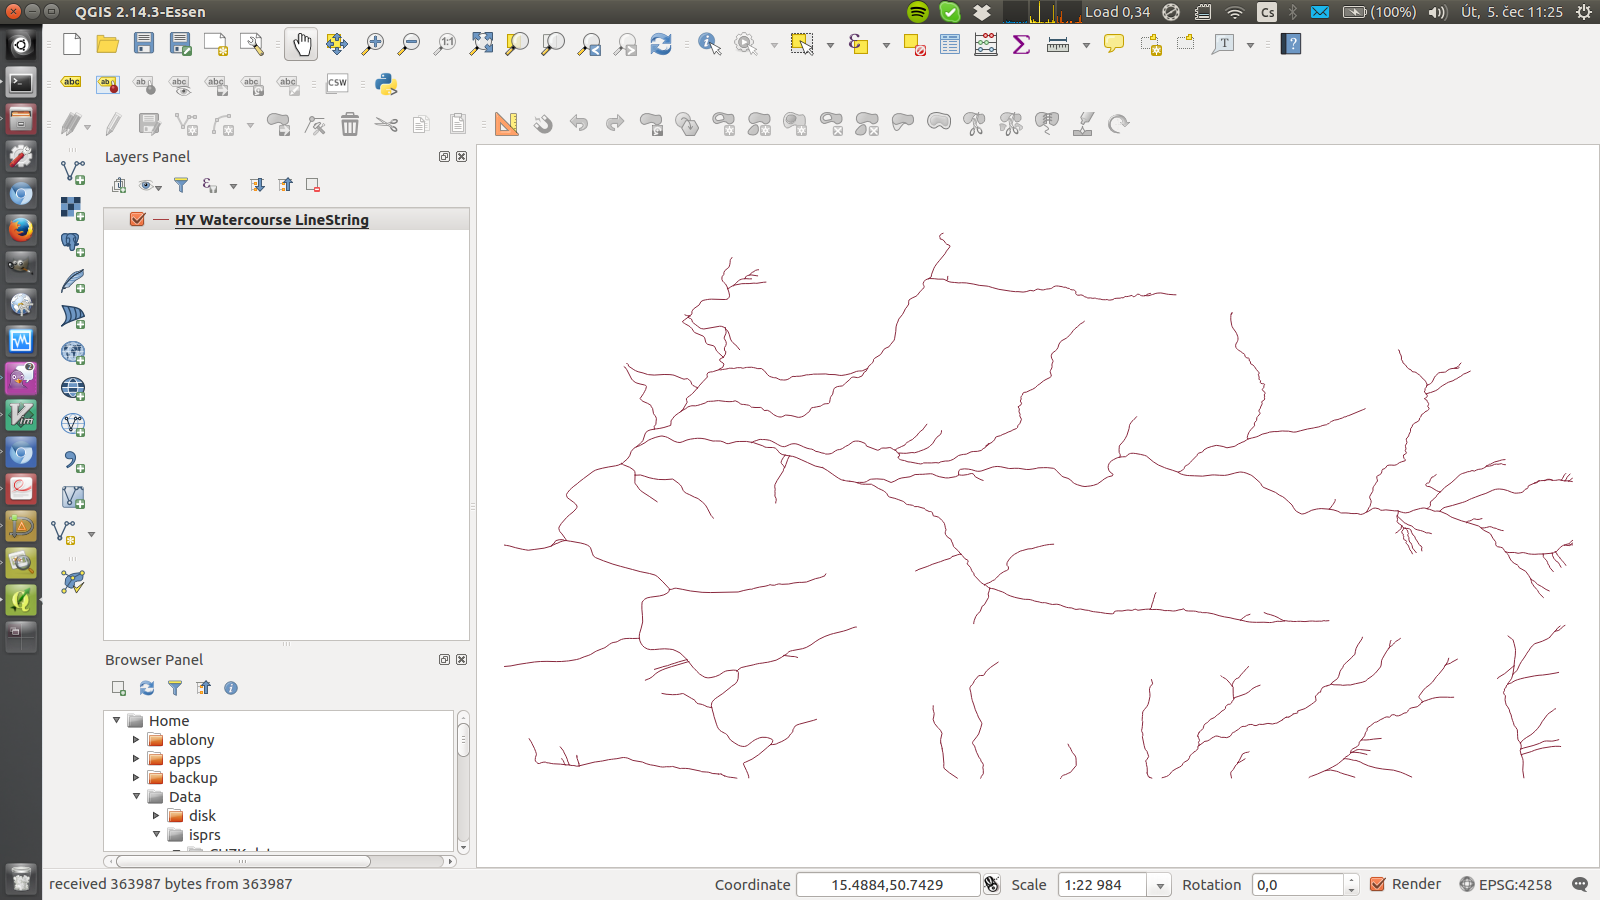Image resolution: width=1600 pixels, height=900 pixels.
Task: Collapse the Data folder
Action: (x=137, y=796)
